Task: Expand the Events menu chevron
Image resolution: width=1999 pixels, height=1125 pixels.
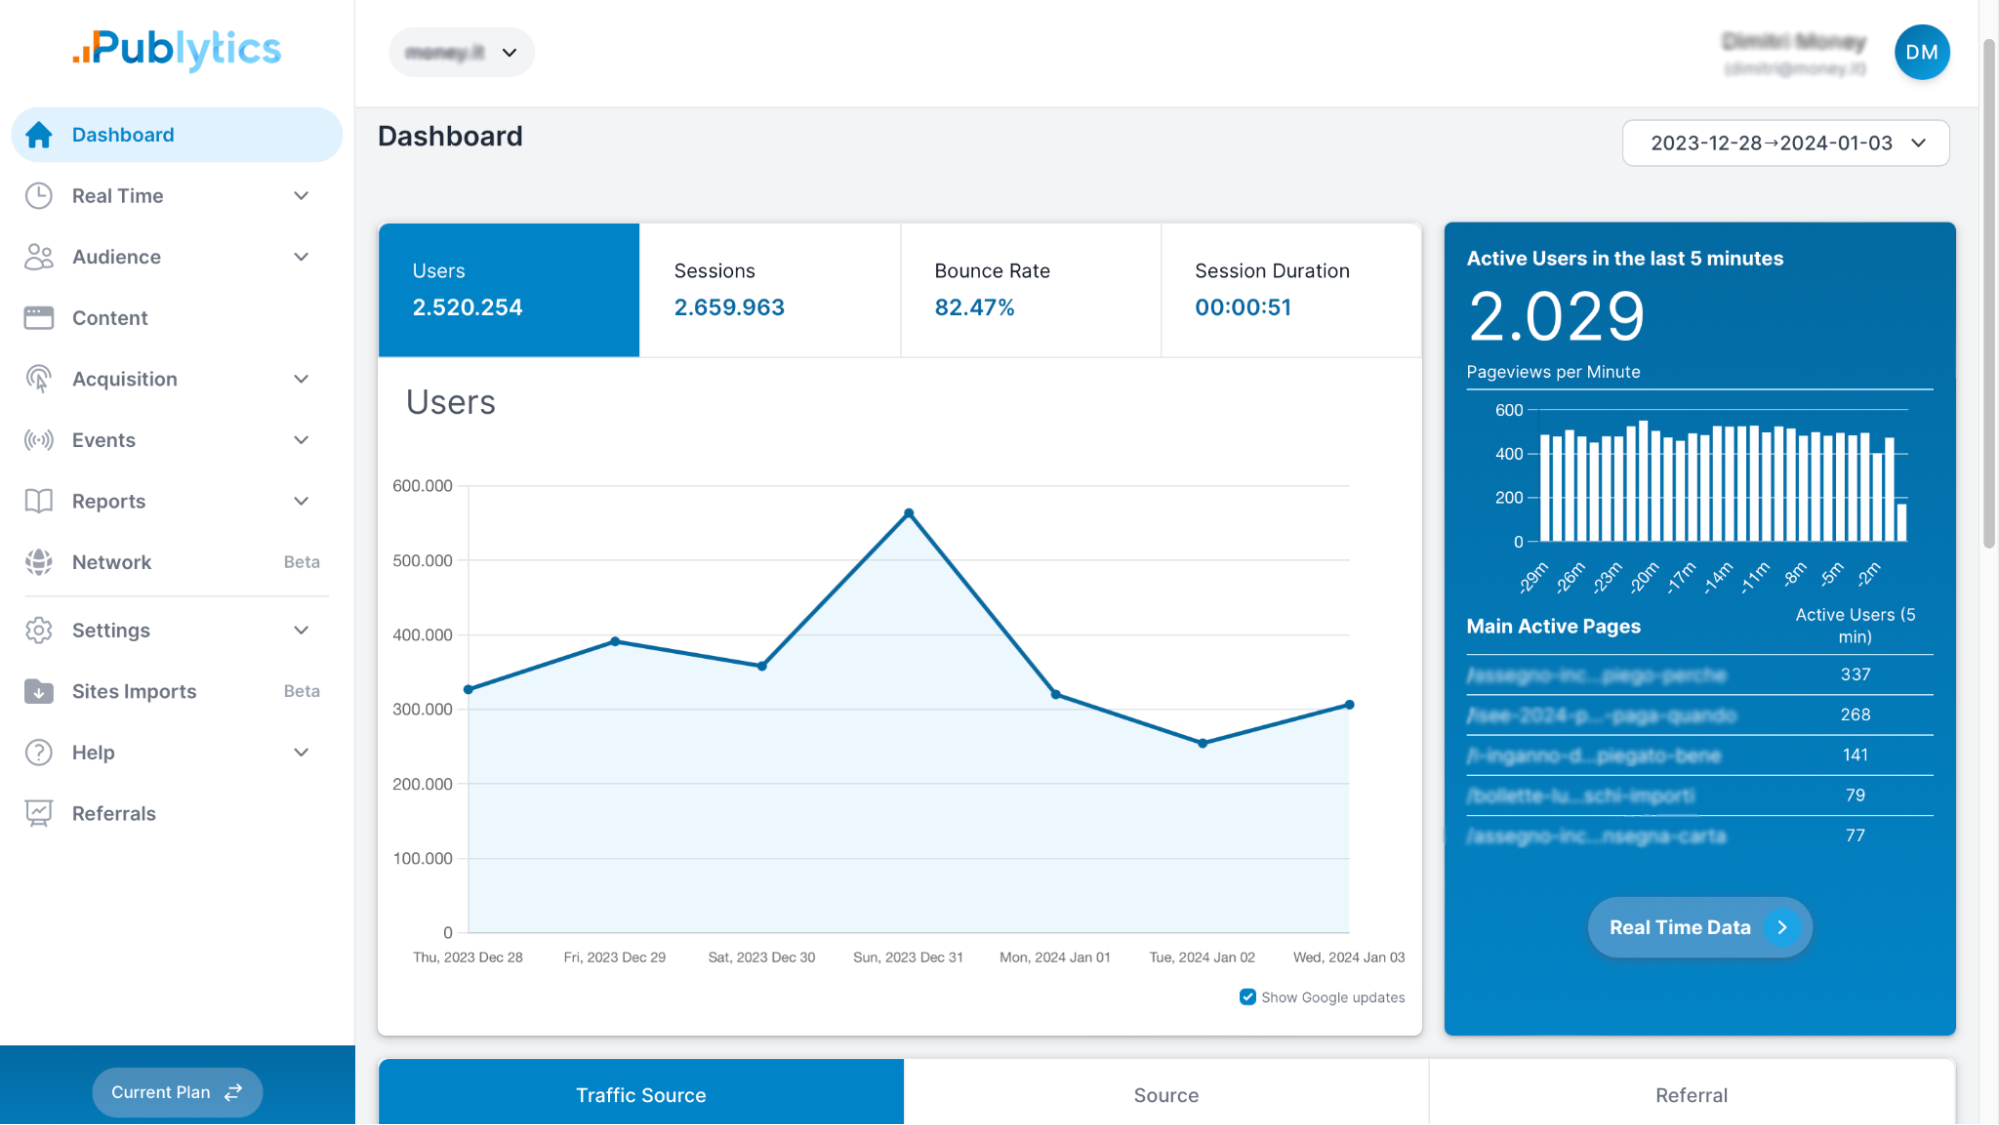Action: (301, 440)
